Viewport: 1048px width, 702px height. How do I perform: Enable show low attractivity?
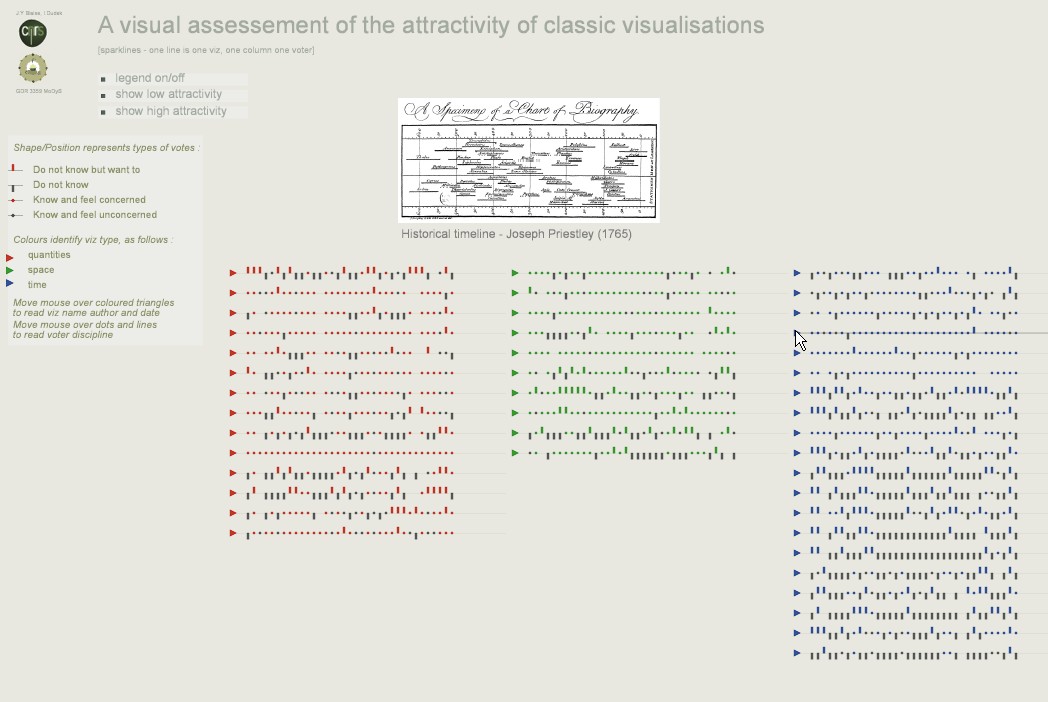(173, 94)
